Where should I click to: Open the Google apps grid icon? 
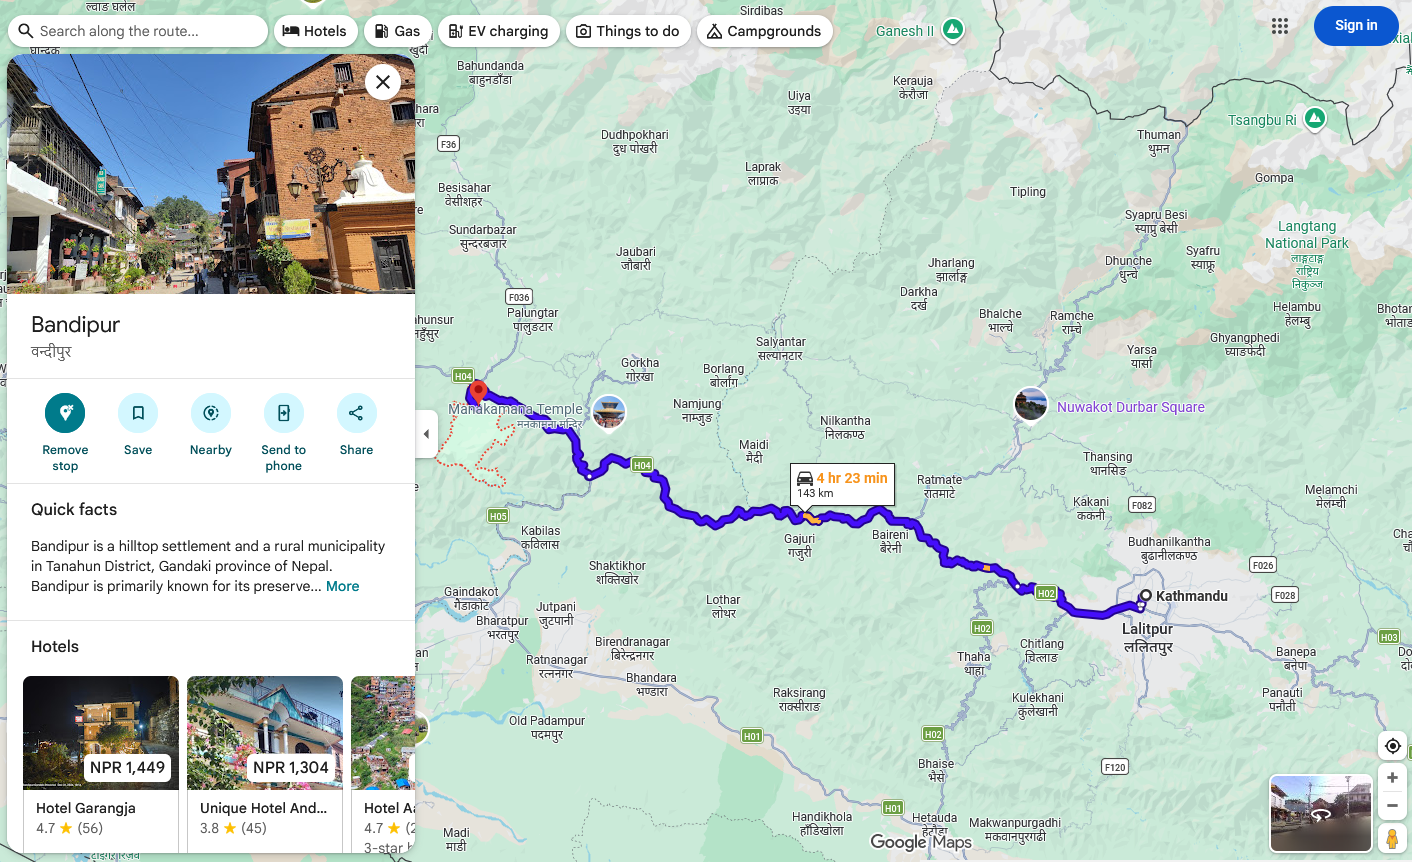(1280, 26)
